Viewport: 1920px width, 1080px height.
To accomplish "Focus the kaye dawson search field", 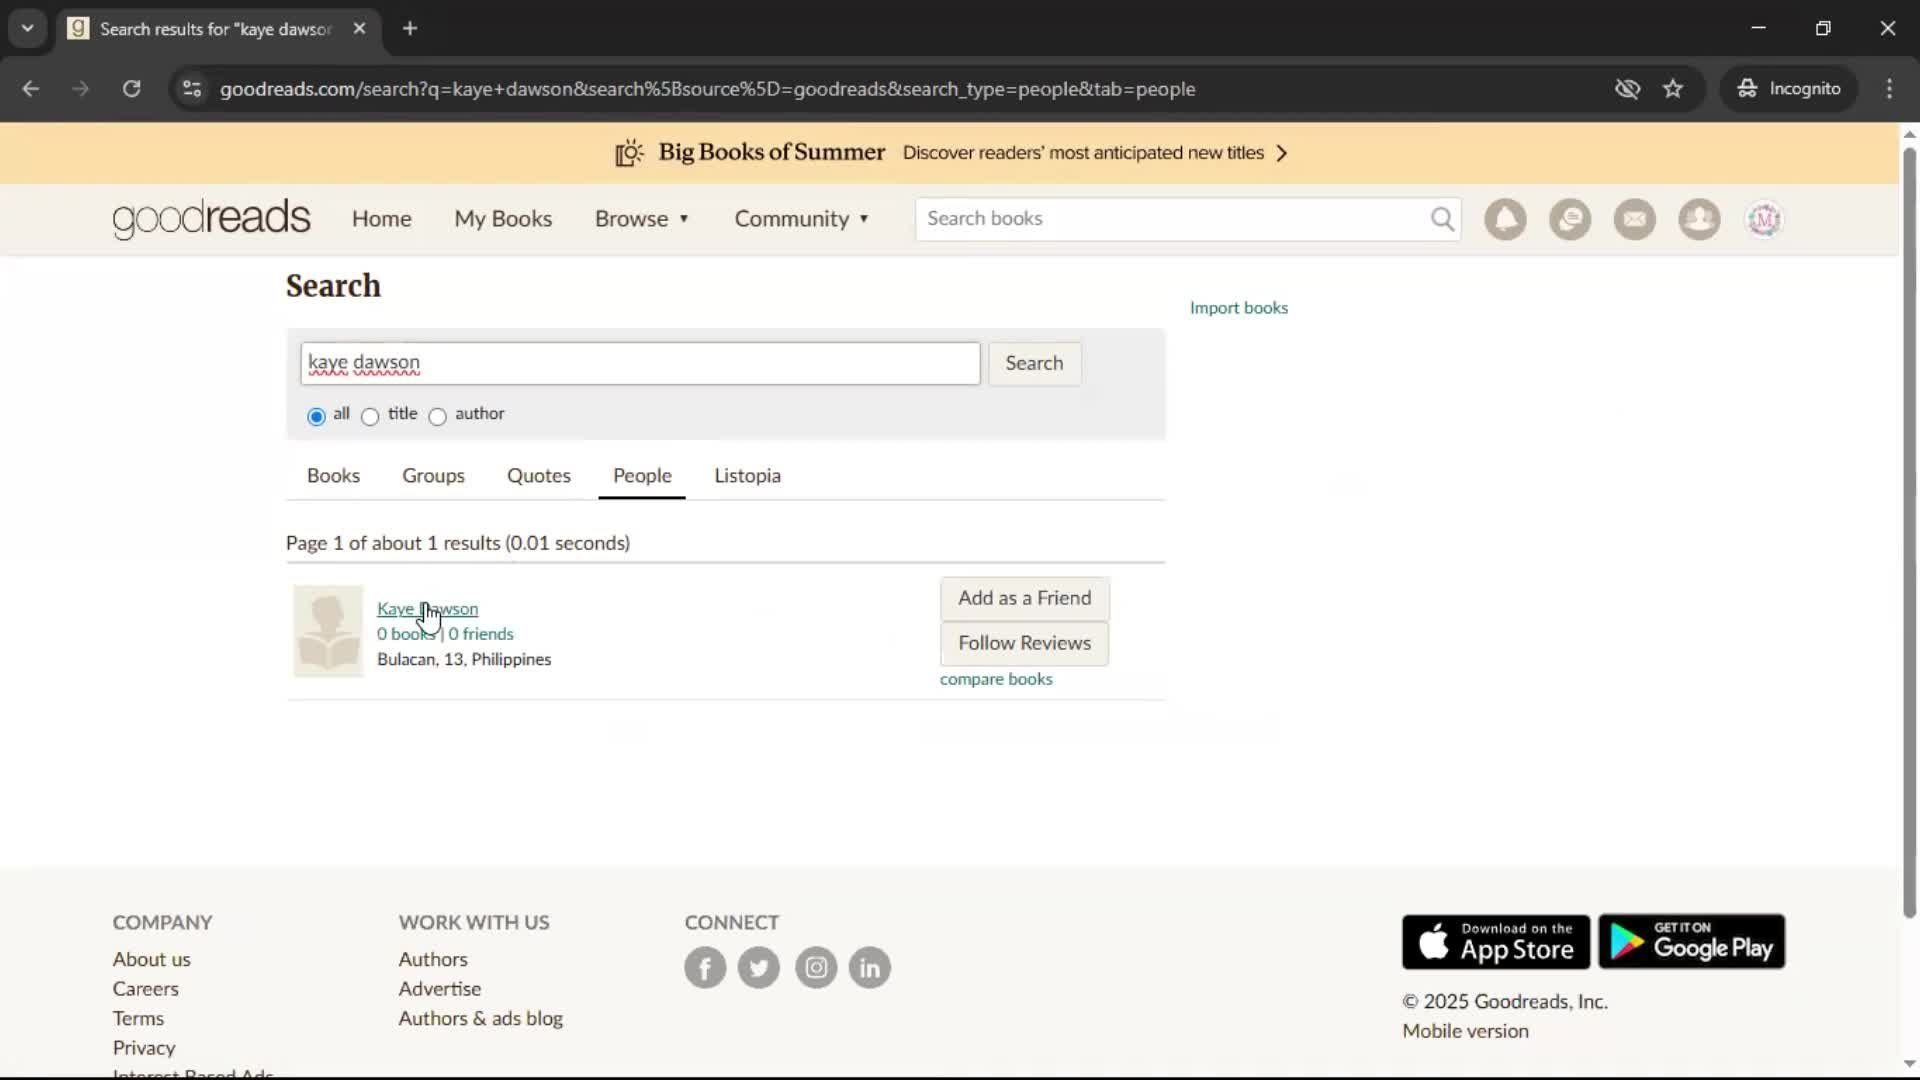I will [640, 364].
